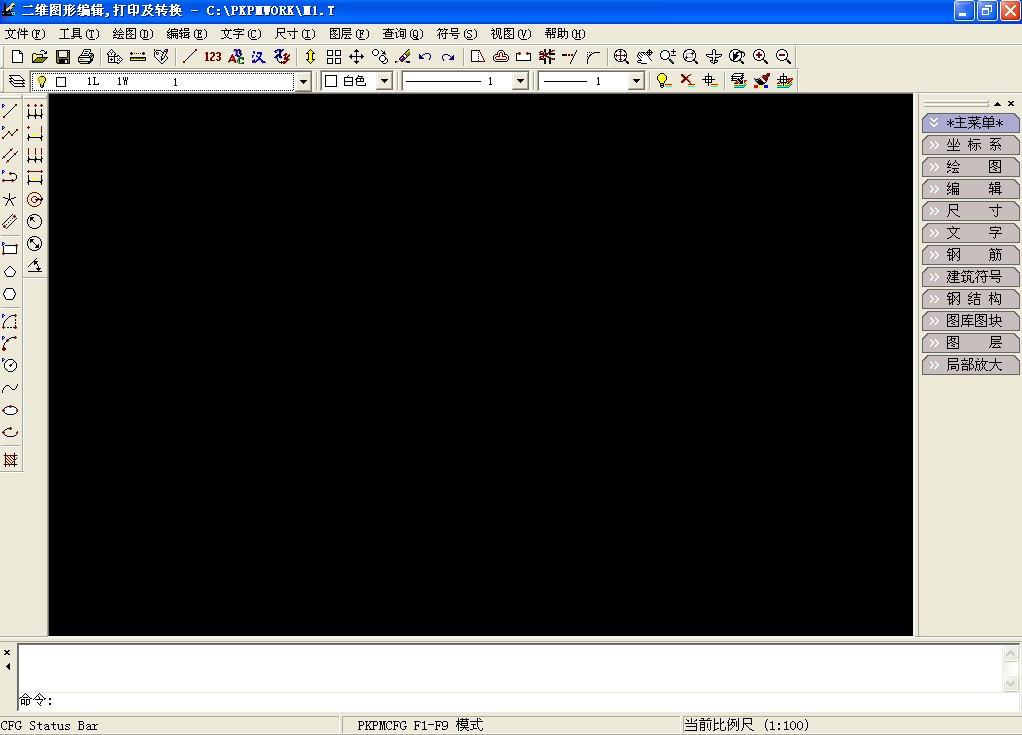Click the 建筑符号 side panel button

pos(971,277)
